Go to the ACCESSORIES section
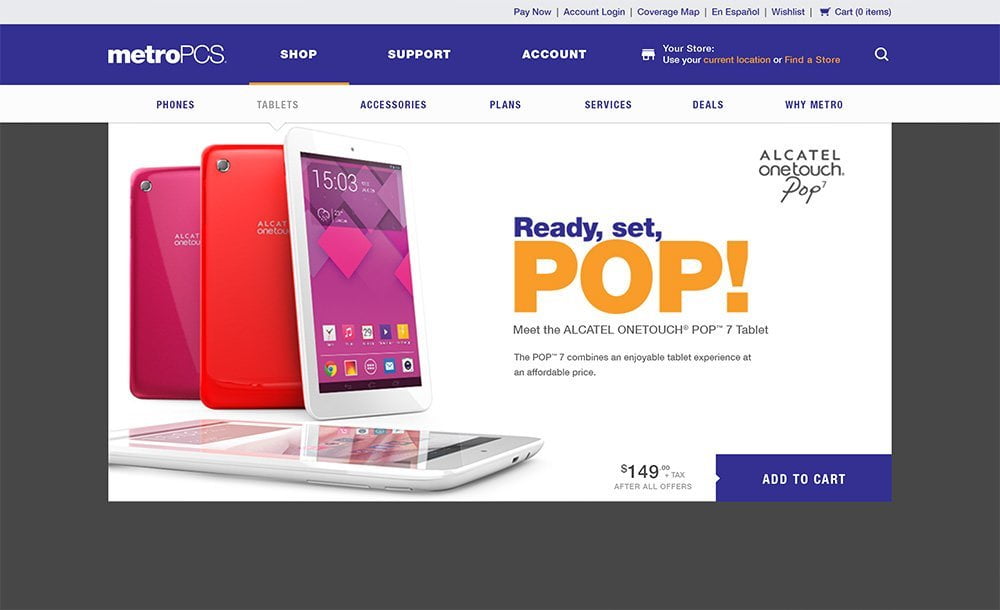 [393, 105]
